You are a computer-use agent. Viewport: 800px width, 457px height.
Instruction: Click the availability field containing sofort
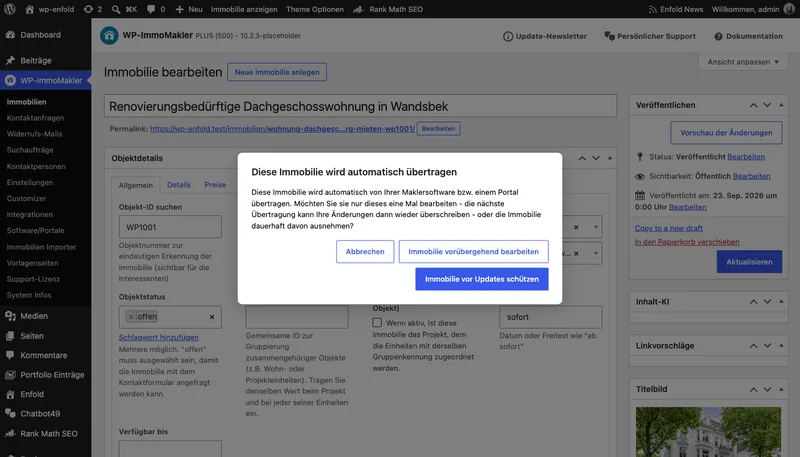(x=551, y=317)
